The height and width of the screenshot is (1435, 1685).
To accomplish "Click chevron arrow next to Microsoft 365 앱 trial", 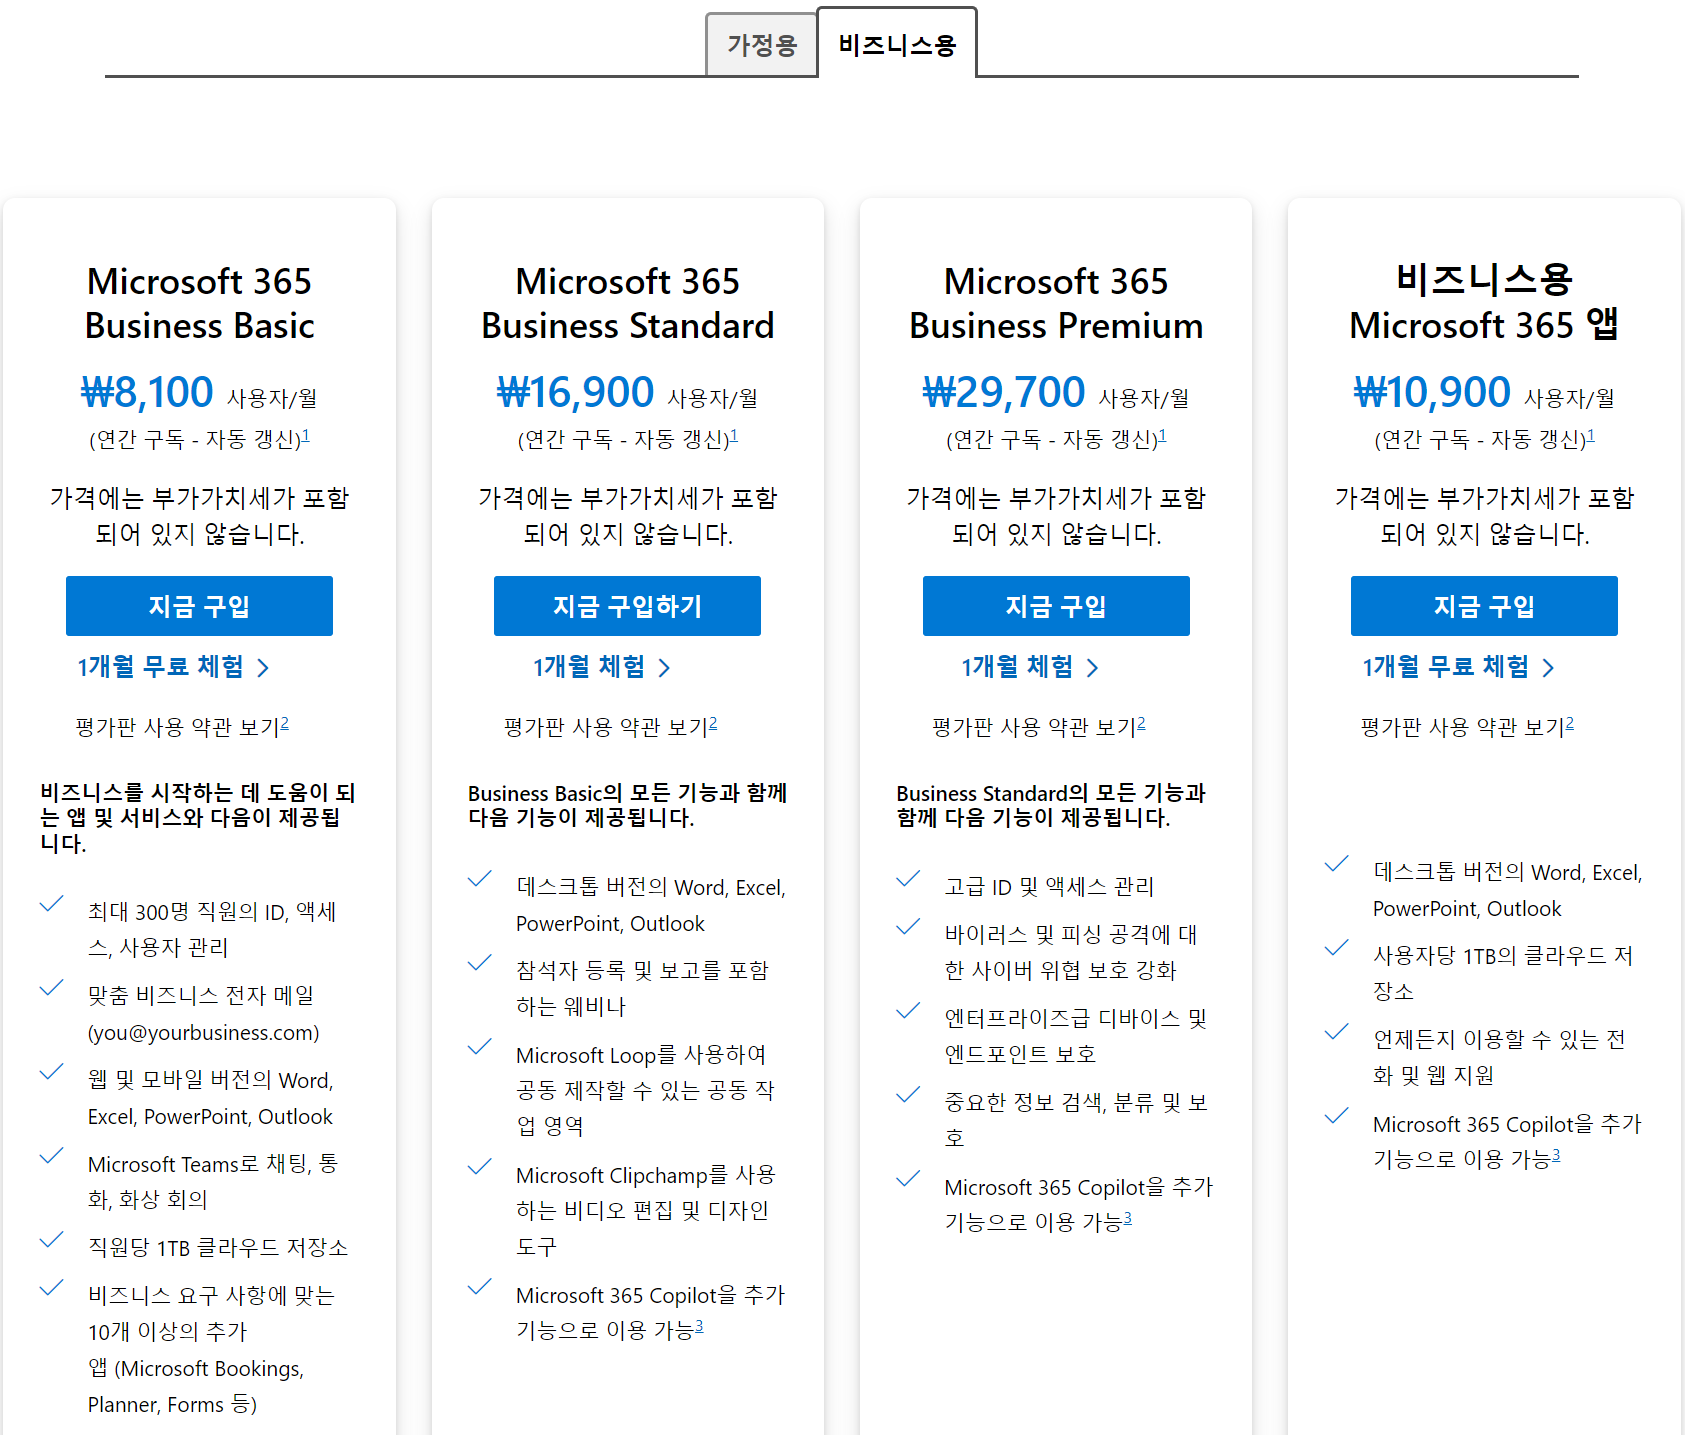I will click(1548, 668).
